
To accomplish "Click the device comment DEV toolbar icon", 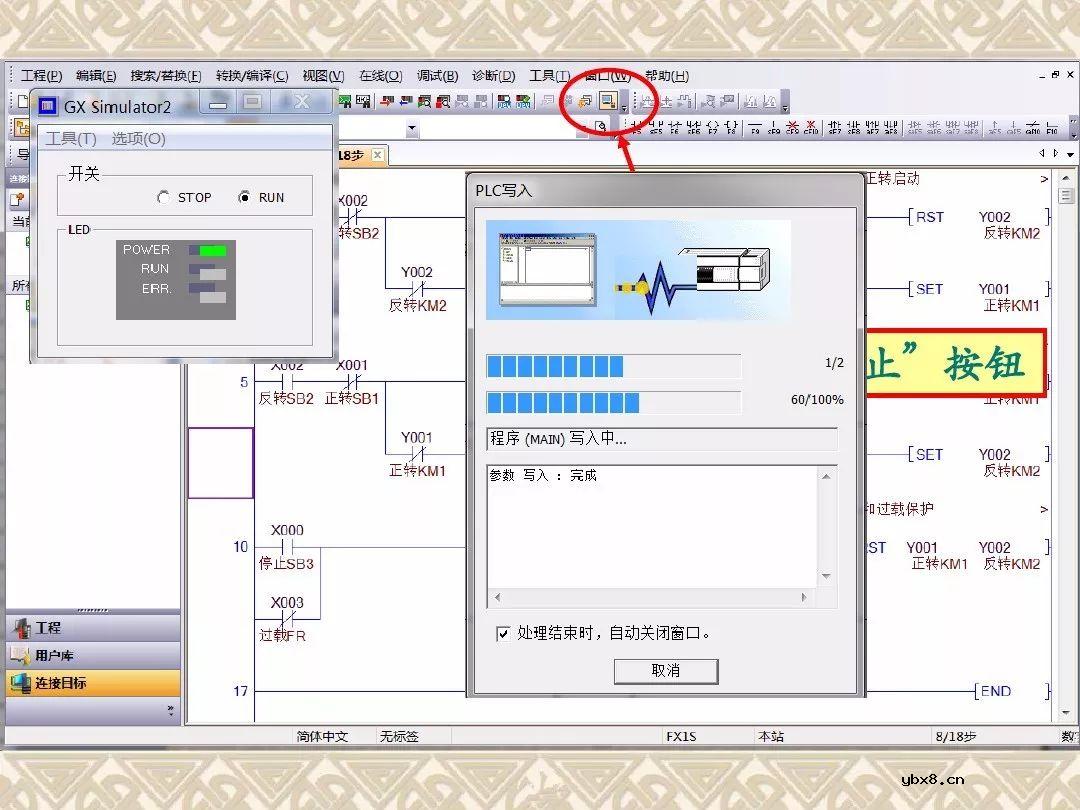I will point(502,101).
